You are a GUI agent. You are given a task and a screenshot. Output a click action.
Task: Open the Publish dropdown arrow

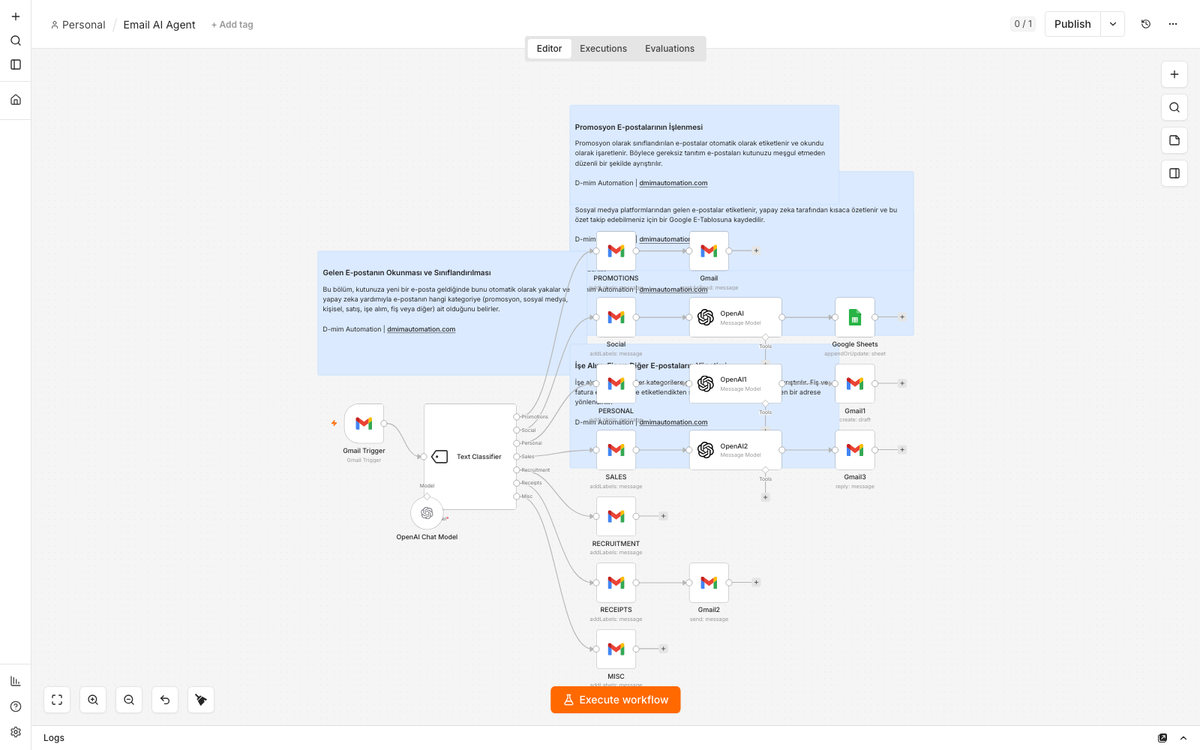click(1113, 24)
